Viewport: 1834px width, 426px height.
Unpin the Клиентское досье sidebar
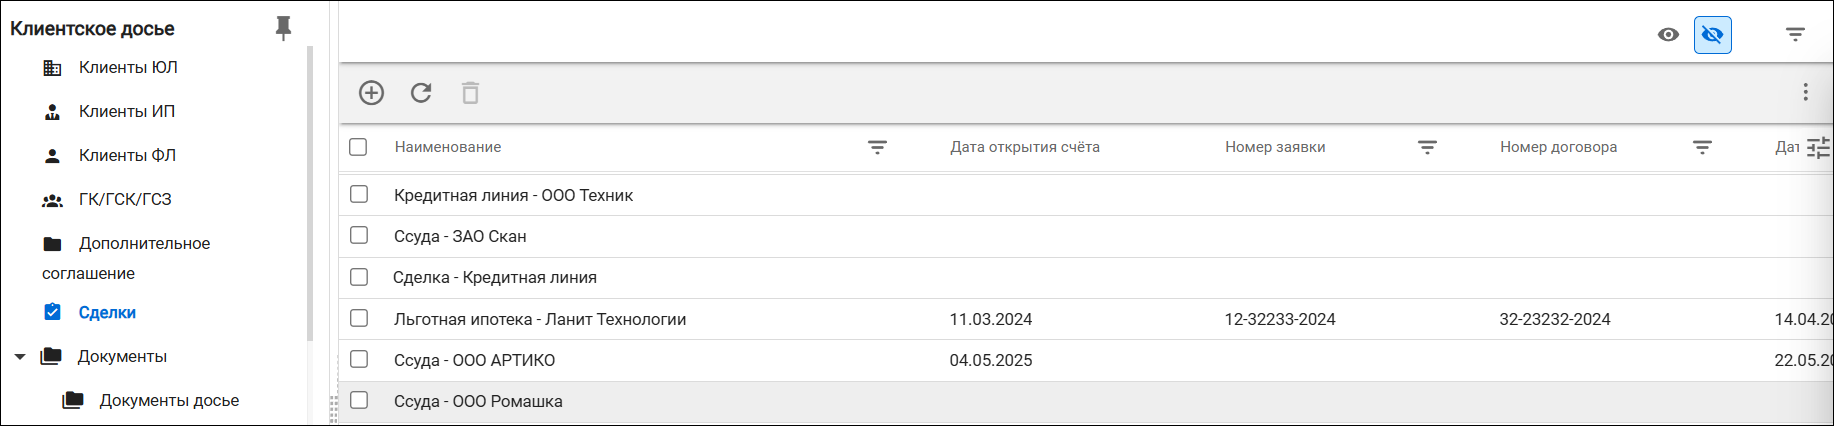click(283, 28)
